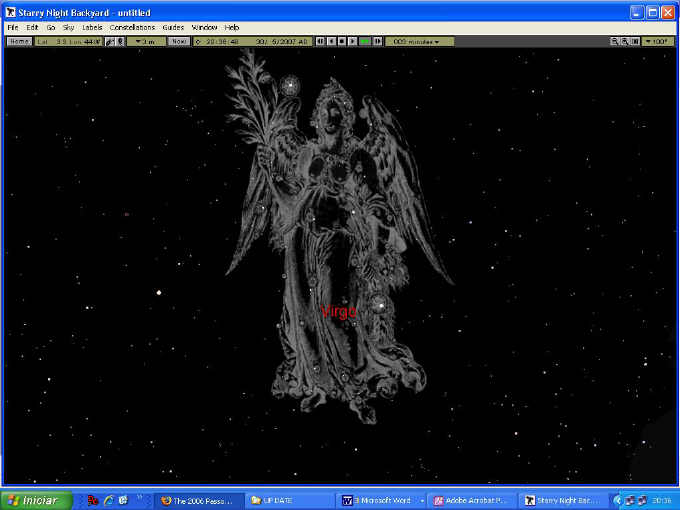Click the zoom in magnifier icon
The height and width of the screenshot is (510, 680).
625,42
